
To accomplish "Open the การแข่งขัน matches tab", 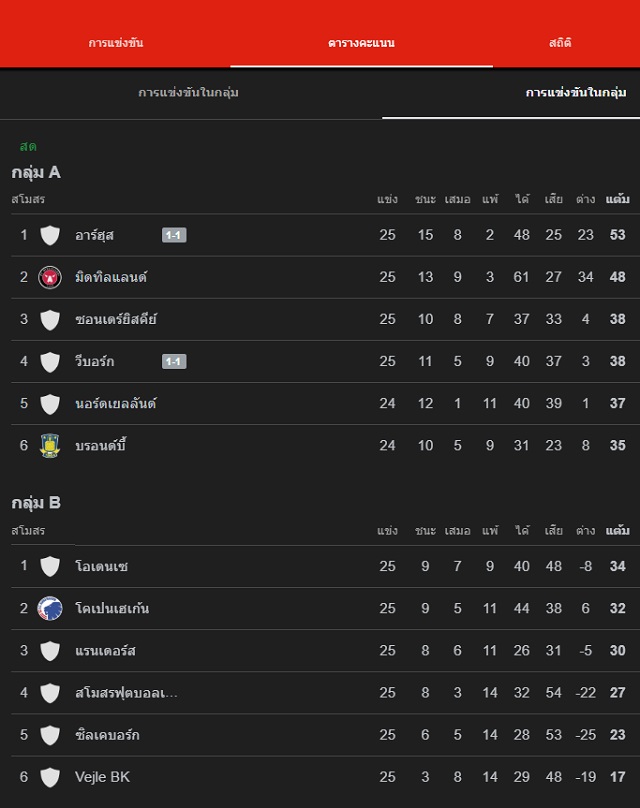I will click(116, 43).
